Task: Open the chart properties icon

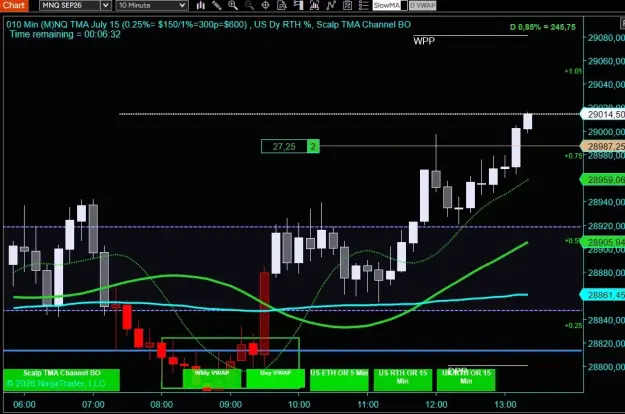Action: [347, 6]
